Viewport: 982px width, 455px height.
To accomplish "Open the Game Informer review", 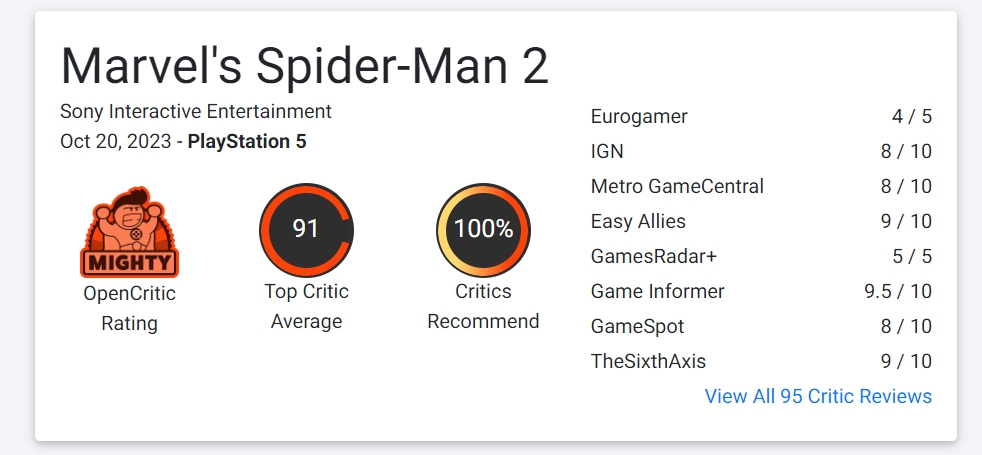I will (657, 291).
